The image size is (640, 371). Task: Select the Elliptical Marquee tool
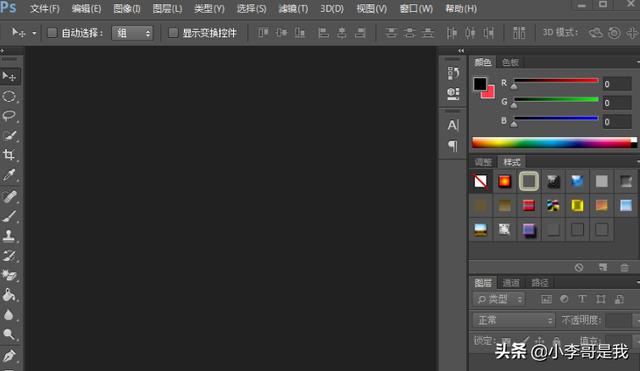9,96
